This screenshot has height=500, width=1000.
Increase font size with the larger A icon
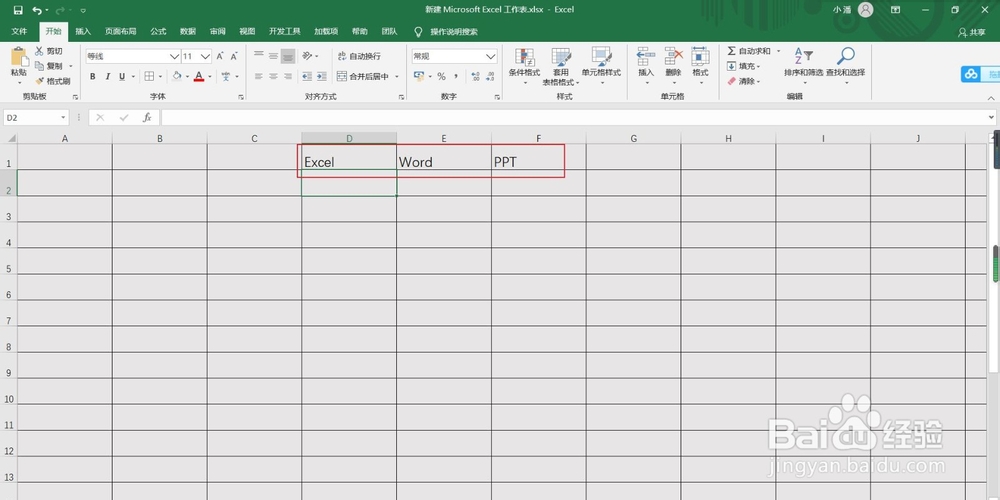pyautogui.click(x=220, y=56)
